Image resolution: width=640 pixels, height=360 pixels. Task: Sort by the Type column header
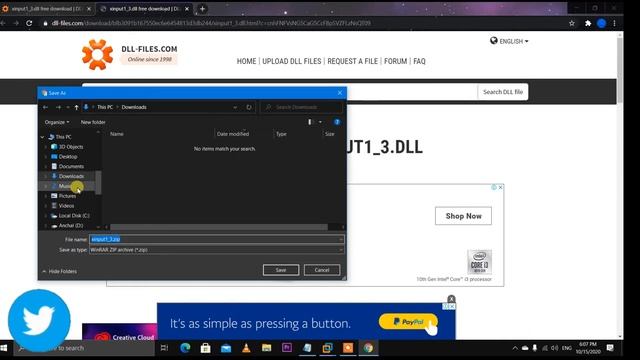click(x=281, y=134)
